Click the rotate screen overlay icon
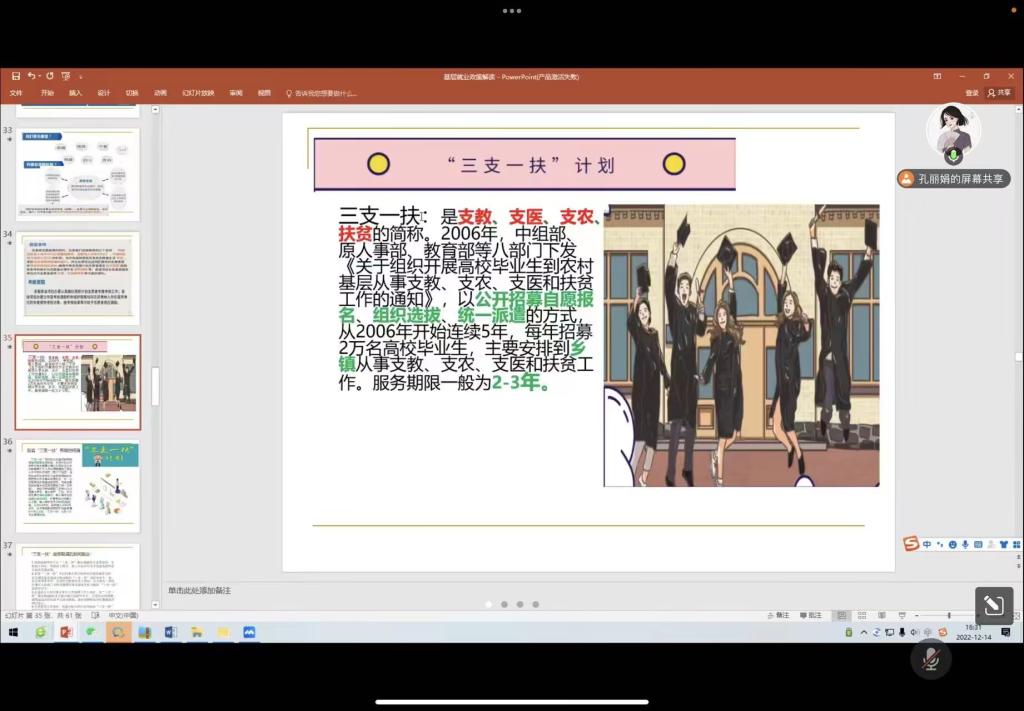 (994, 605)
